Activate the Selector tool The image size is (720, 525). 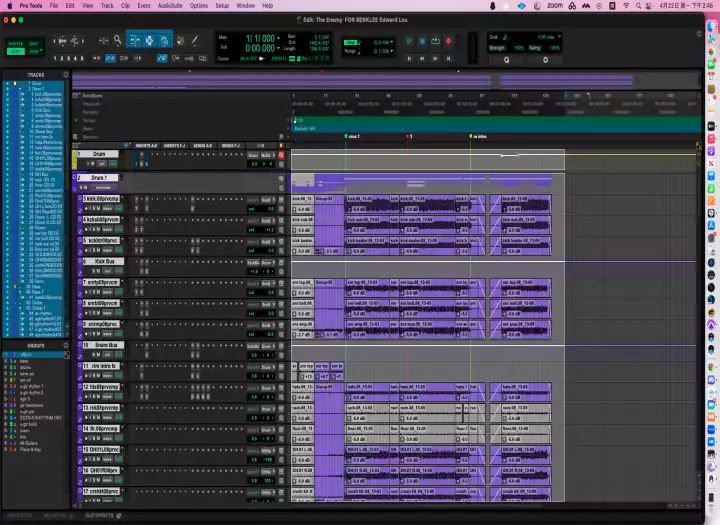pos(149,41)
